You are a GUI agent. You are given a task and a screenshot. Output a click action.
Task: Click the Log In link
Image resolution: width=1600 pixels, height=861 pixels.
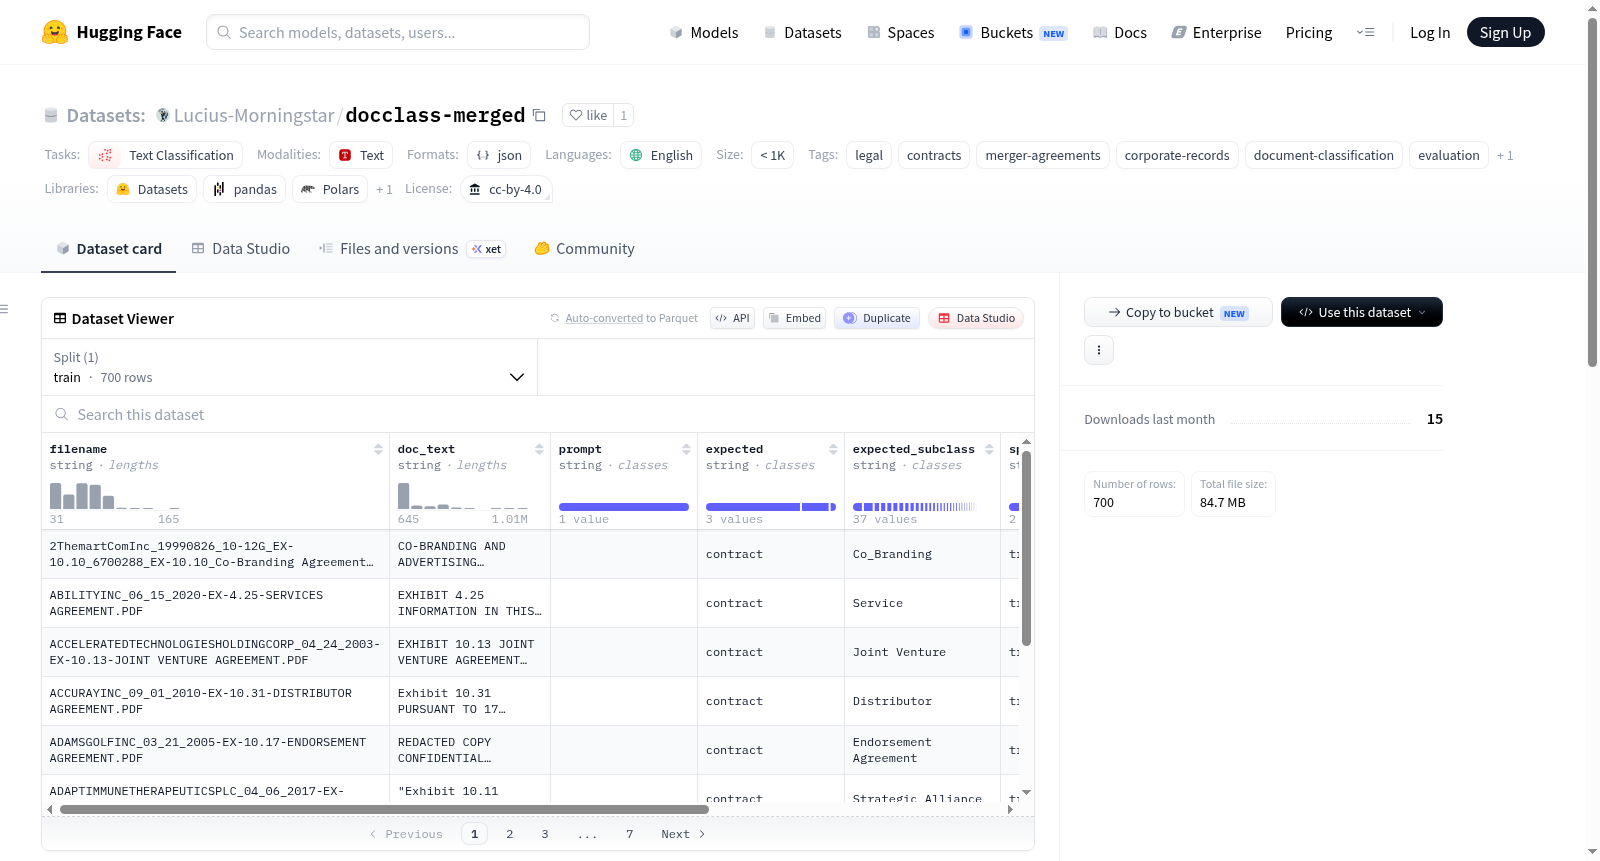1430,32
